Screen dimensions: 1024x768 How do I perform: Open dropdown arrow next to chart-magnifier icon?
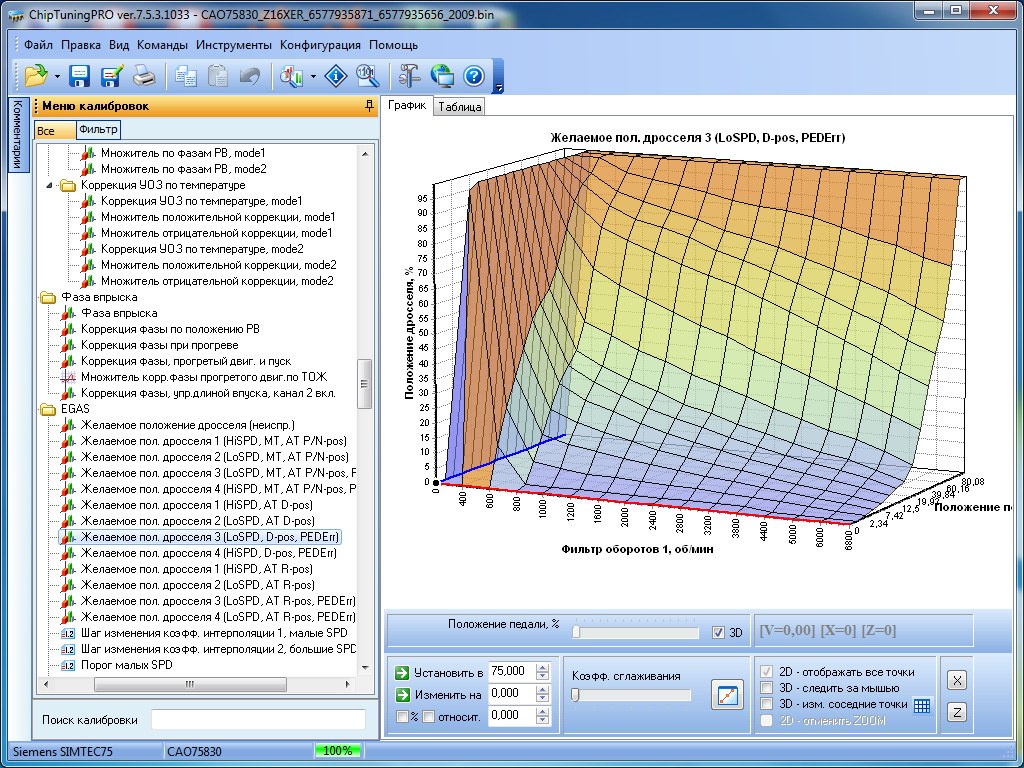click(313, 76)
